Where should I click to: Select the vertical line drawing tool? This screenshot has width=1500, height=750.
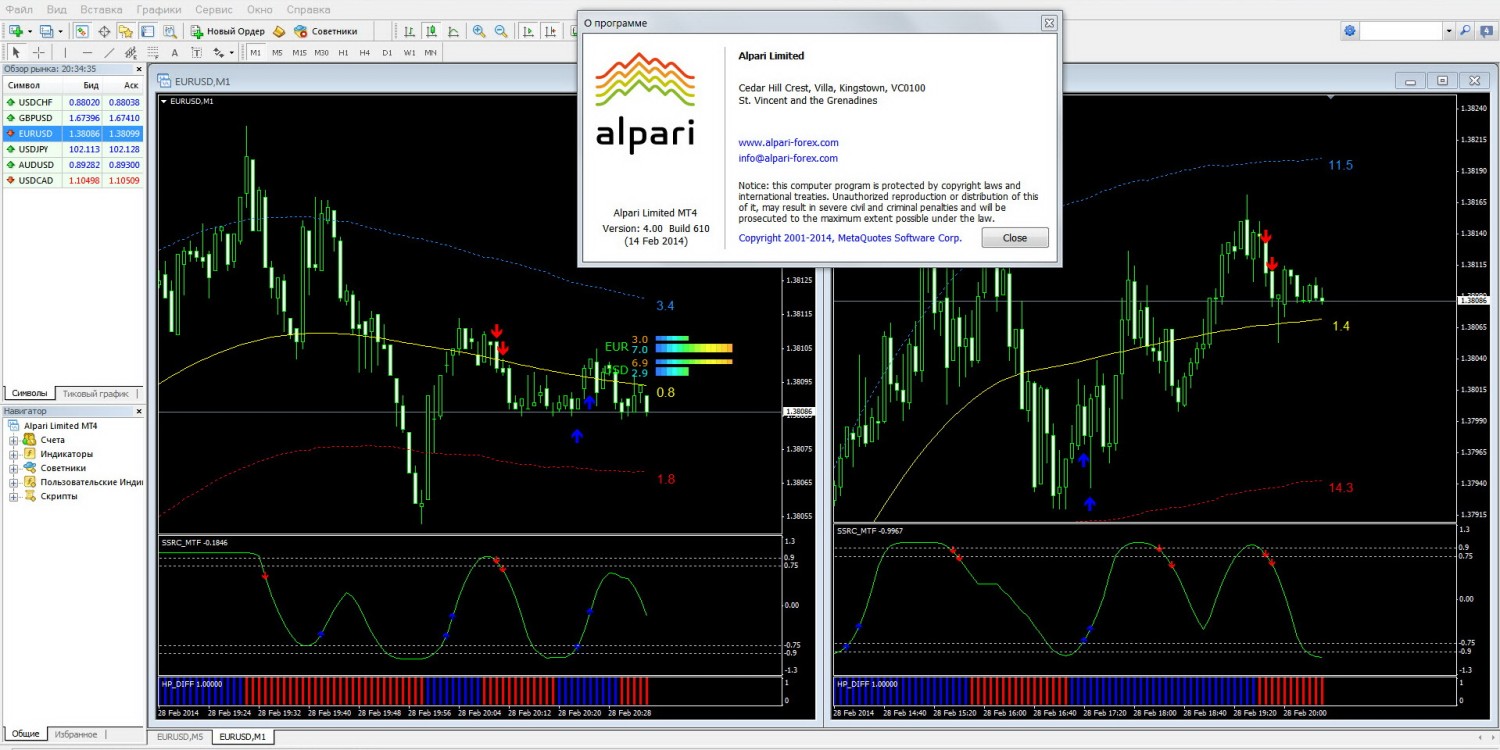click(65, 52)
